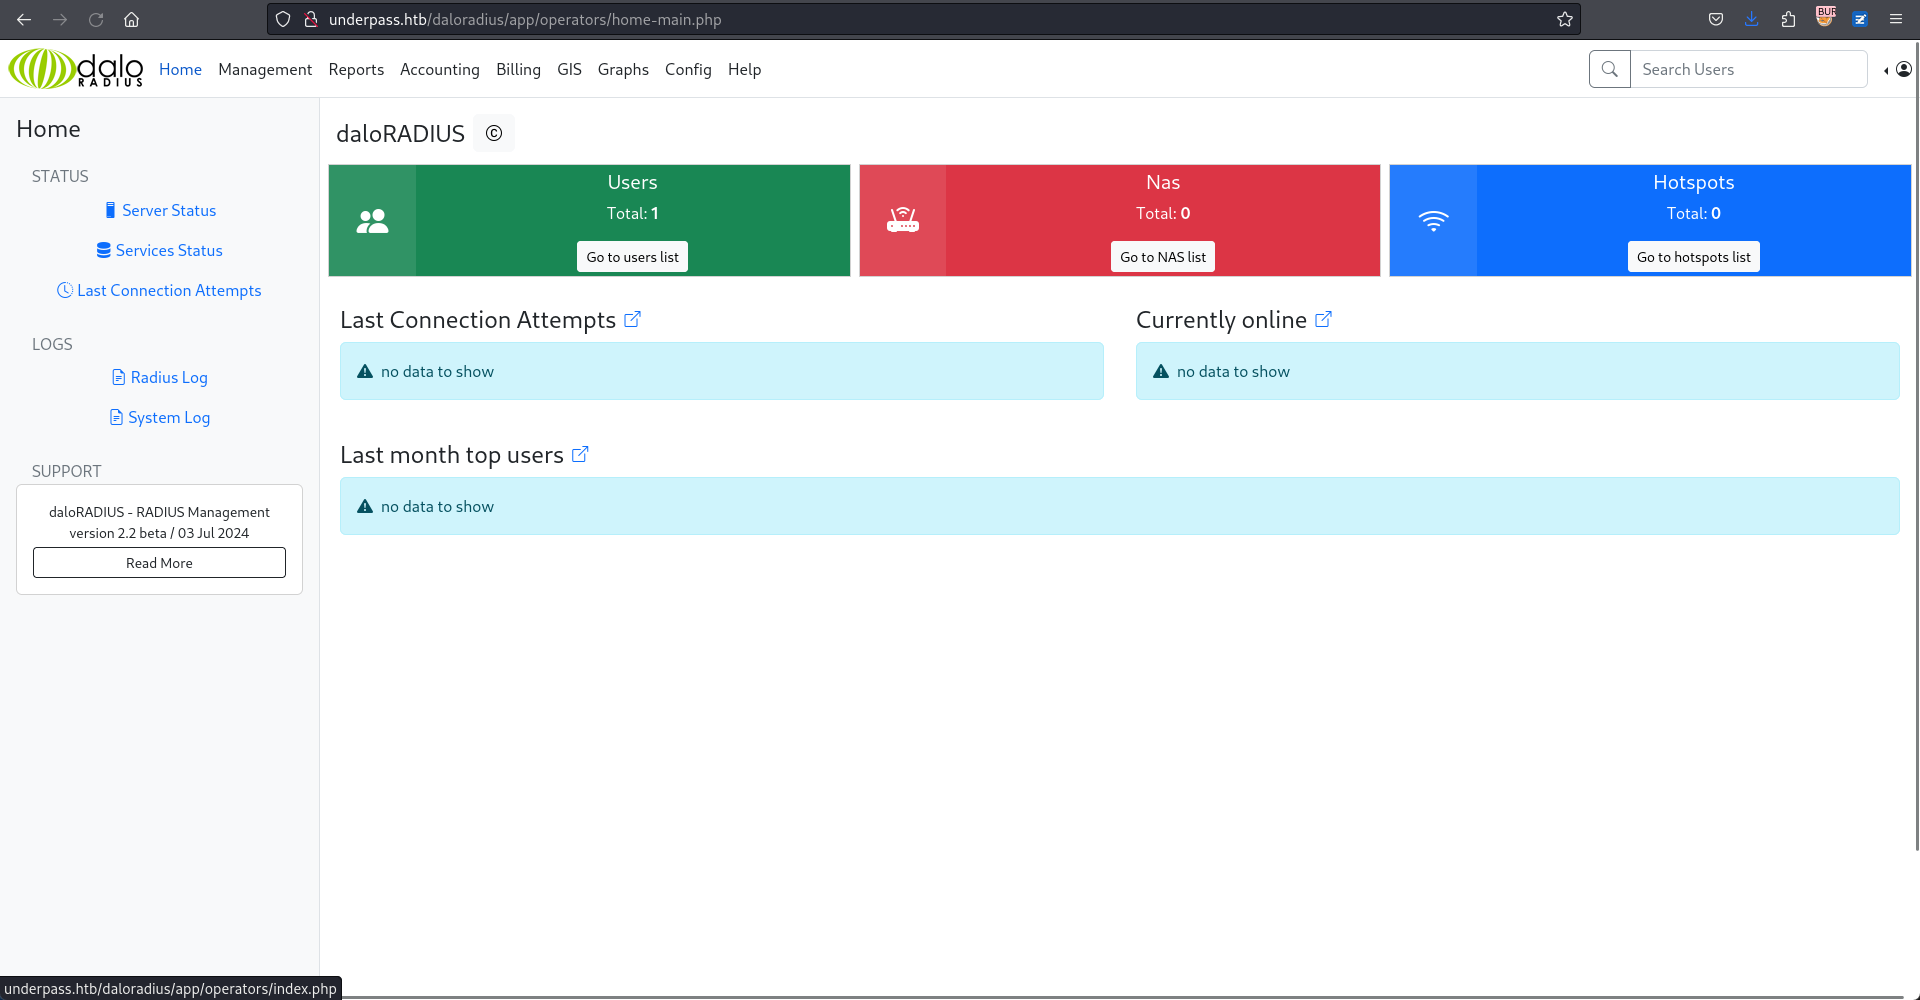
Task: Click the shield tracking protection icon
Action: [283, 19]
